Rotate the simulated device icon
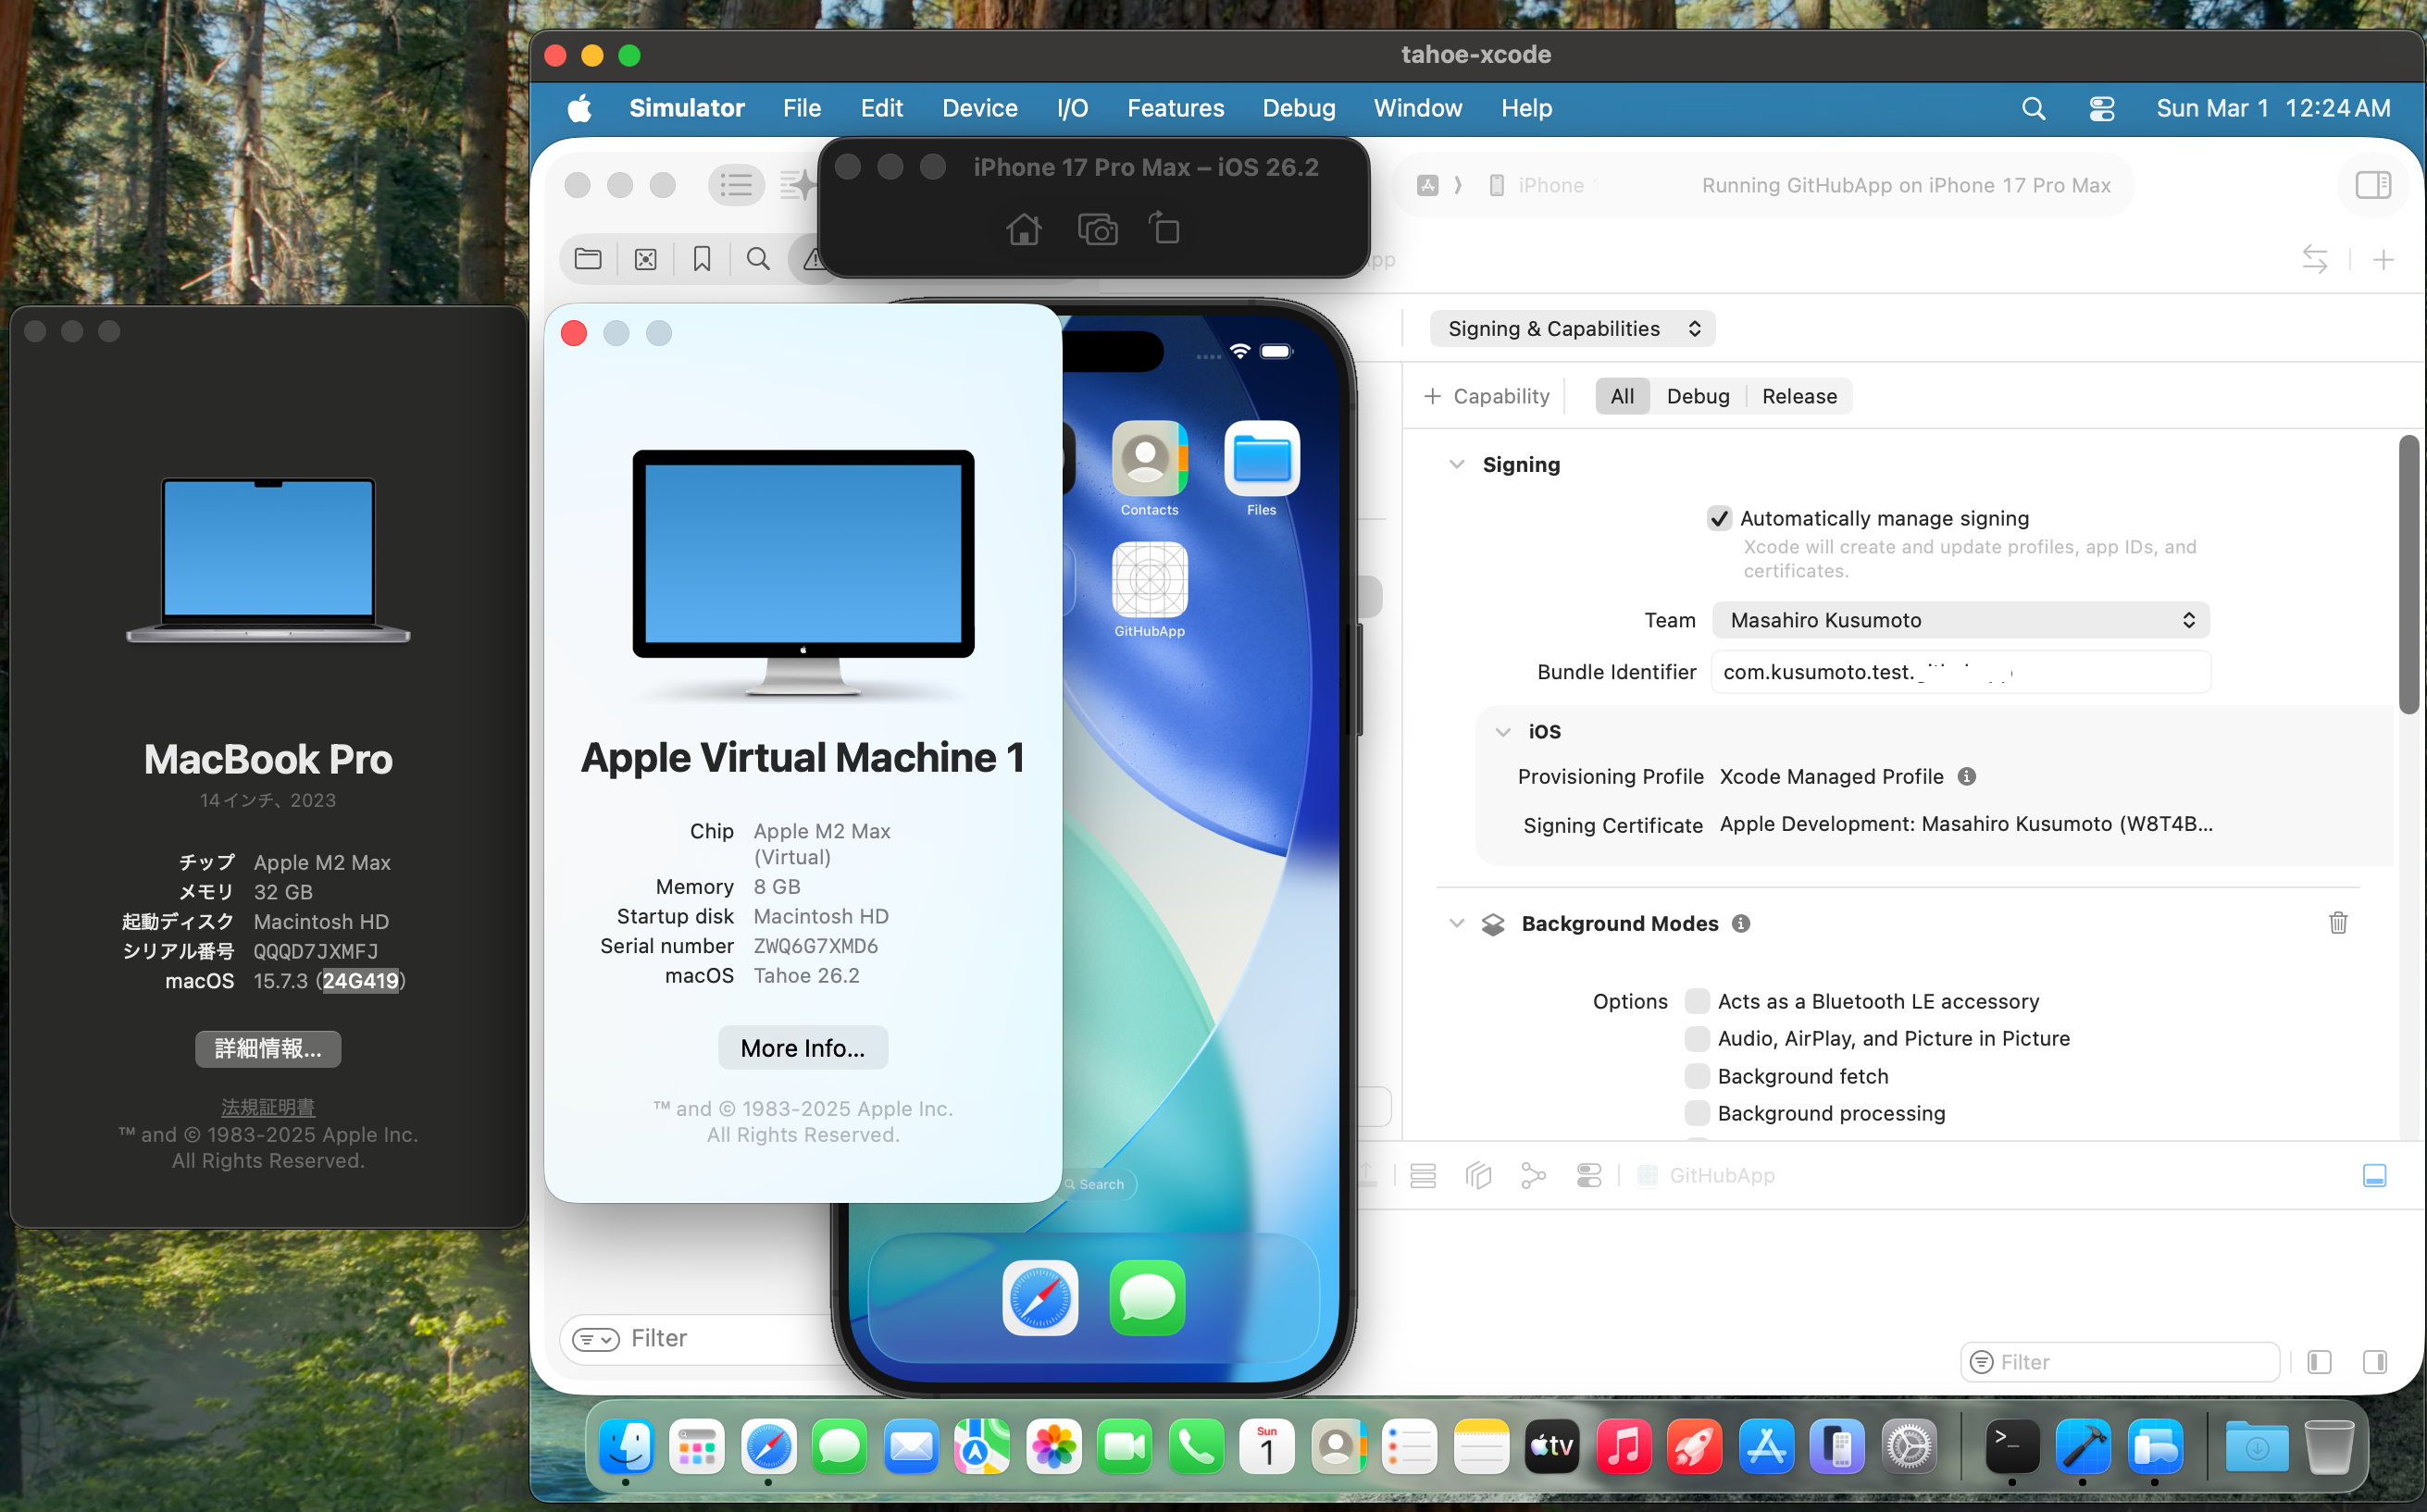This screenshot has height=1512, width=2427. point(1164,228)
